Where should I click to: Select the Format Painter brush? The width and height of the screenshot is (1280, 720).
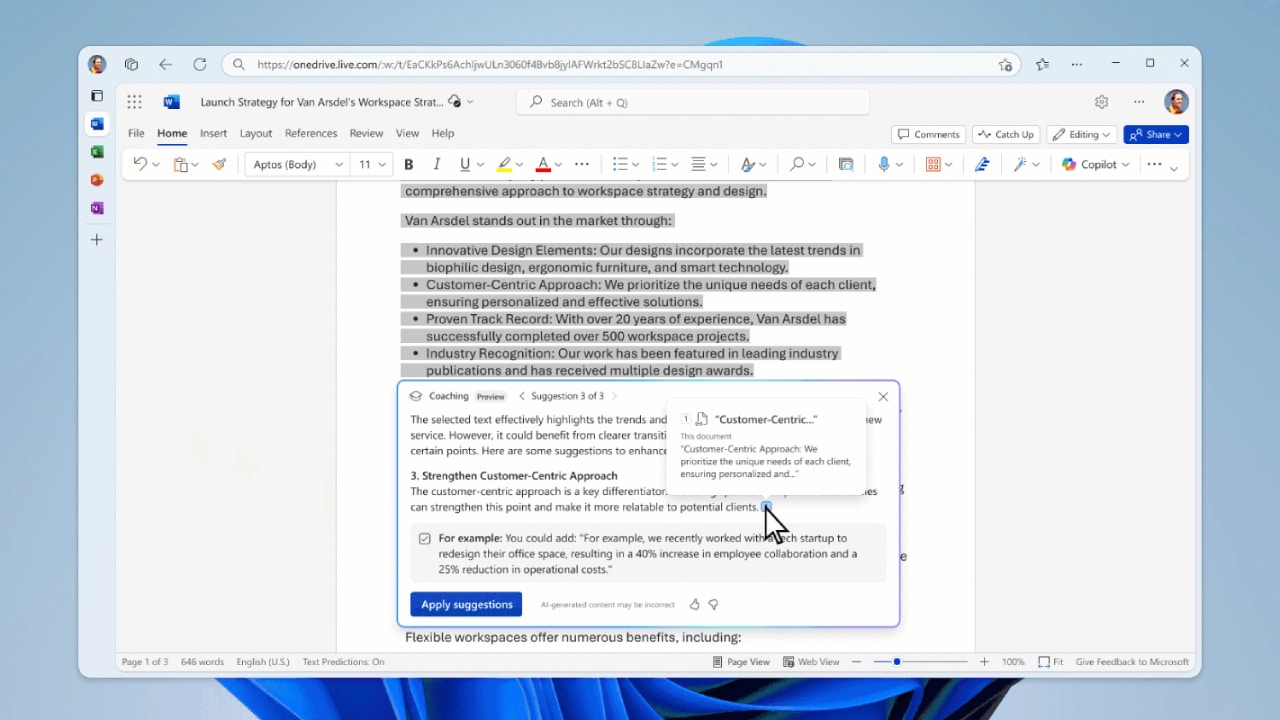[219, 164]
